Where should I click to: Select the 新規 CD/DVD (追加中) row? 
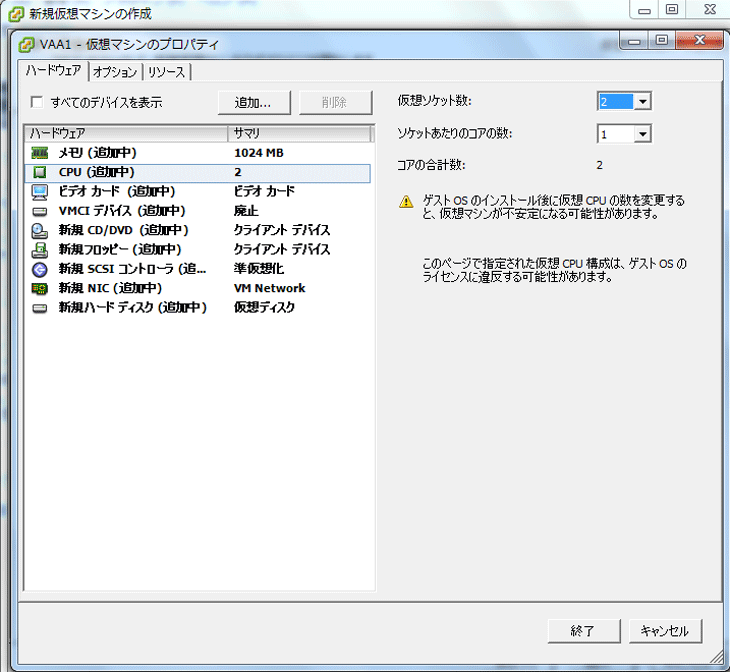click(x=198, y=231)
